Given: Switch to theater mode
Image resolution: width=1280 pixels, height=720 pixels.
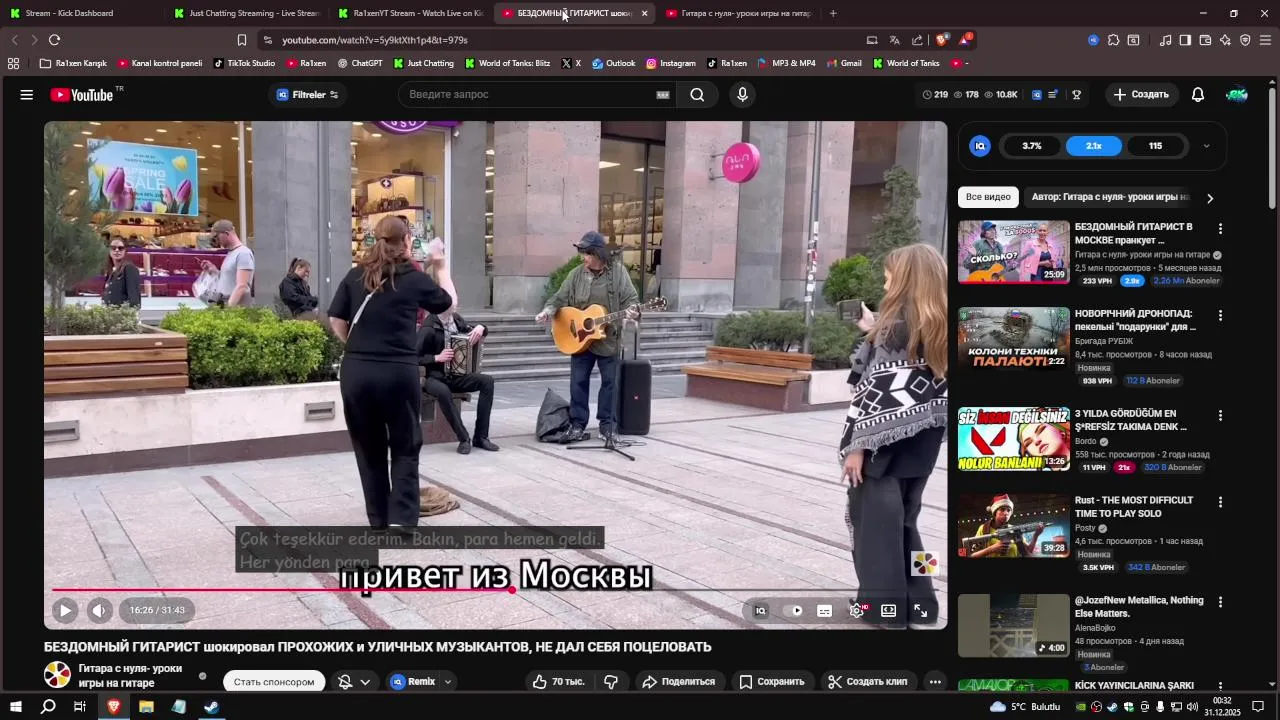Looking at the screenshot, I should (888, 610).
